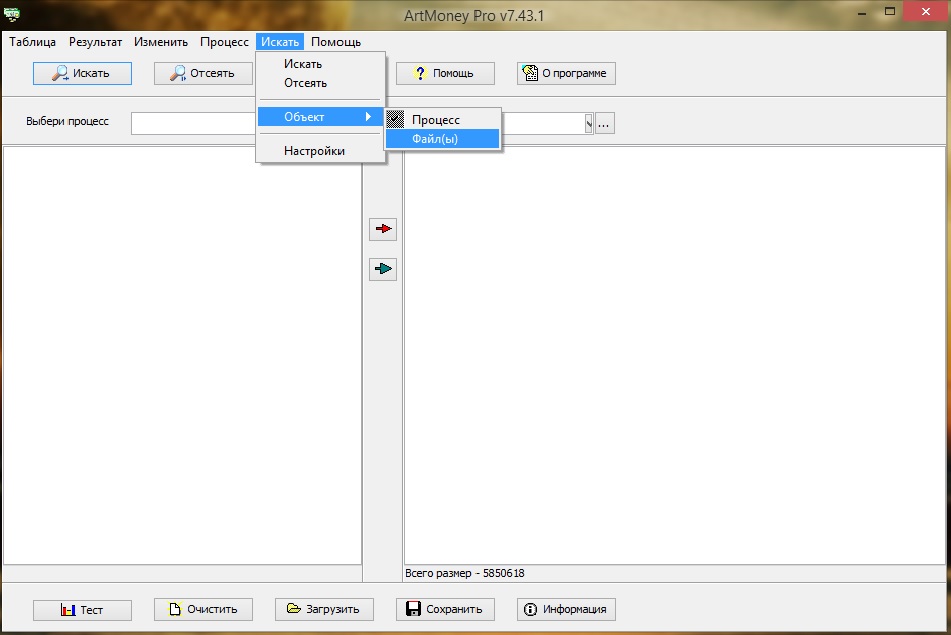Select Файл(ы) in the Объект submenu
The width and height of the screenshot is (951, 635).
click(443, 139)
